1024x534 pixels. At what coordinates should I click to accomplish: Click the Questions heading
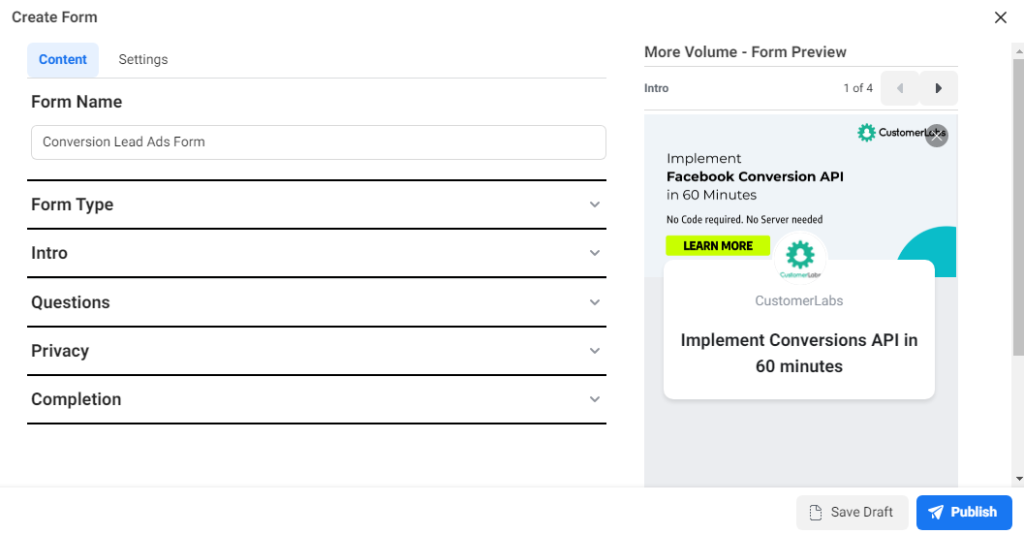pyautogui.click(x=71, y=302)
